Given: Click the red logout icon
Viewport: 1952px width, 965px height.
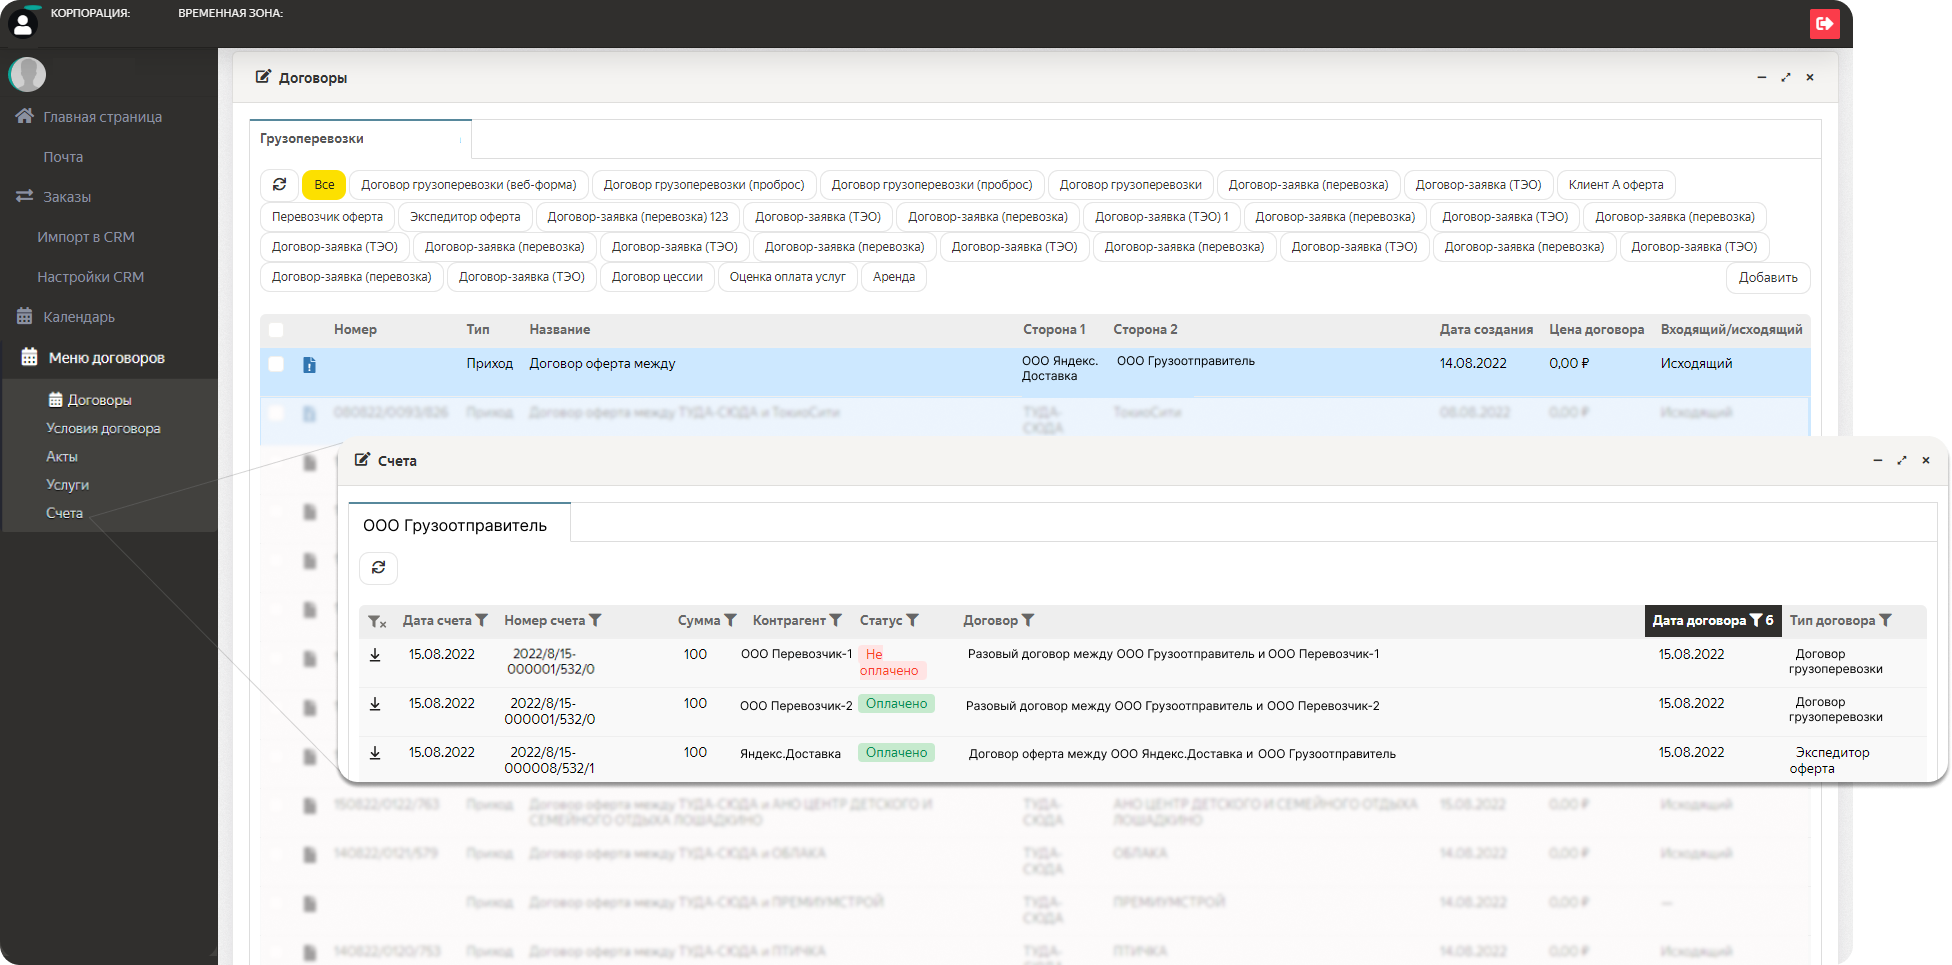Looking at the screenshot, I should [1824, 24].
